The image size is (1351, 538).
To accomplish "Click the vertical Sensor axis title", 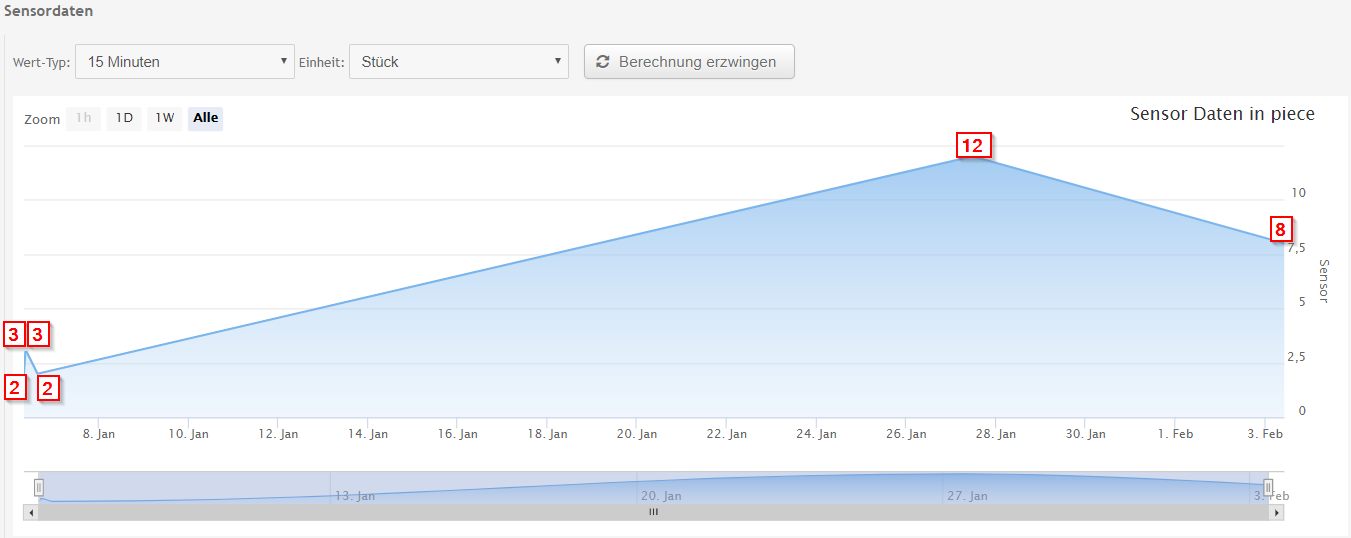I will (x=1323, y=281).
